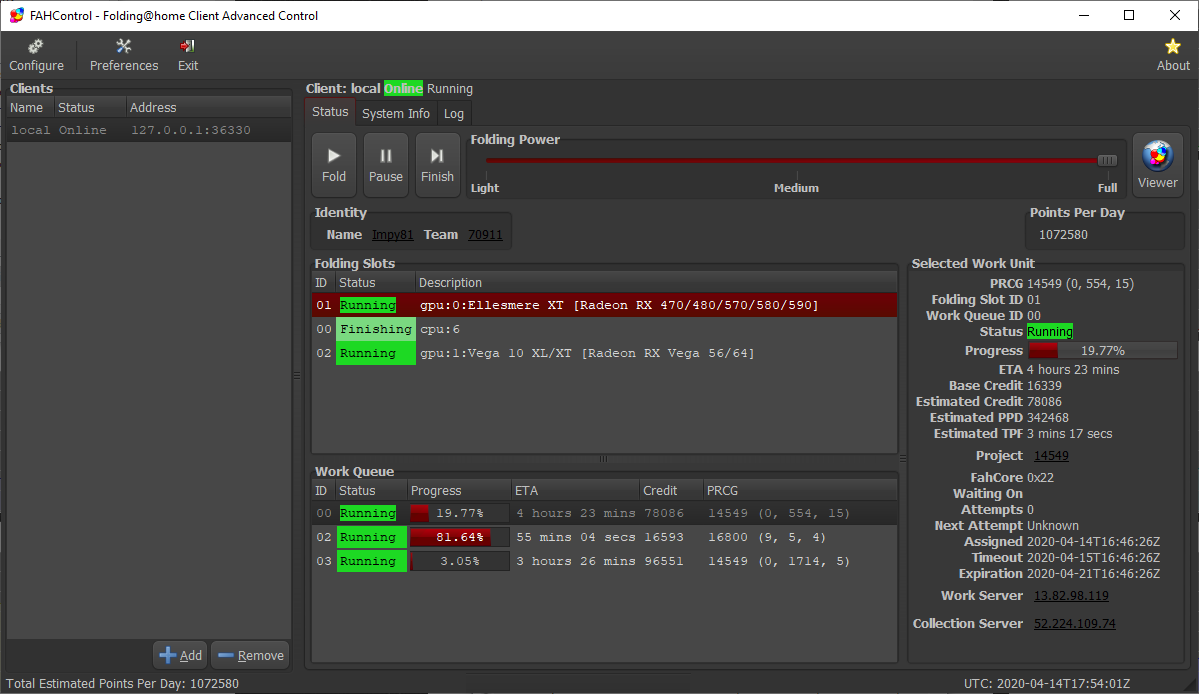1199x694 pixels.
Task: Click the Estimated PPD value 342468
Action: [x=1048, y=417]
